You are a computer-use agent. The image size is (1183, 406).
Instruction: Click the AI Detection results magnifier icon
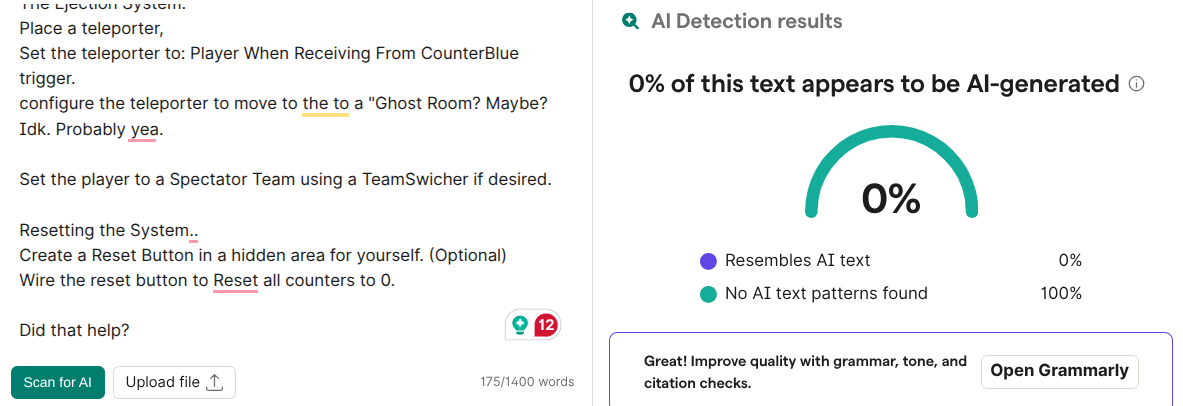click(x=630, y=21)
